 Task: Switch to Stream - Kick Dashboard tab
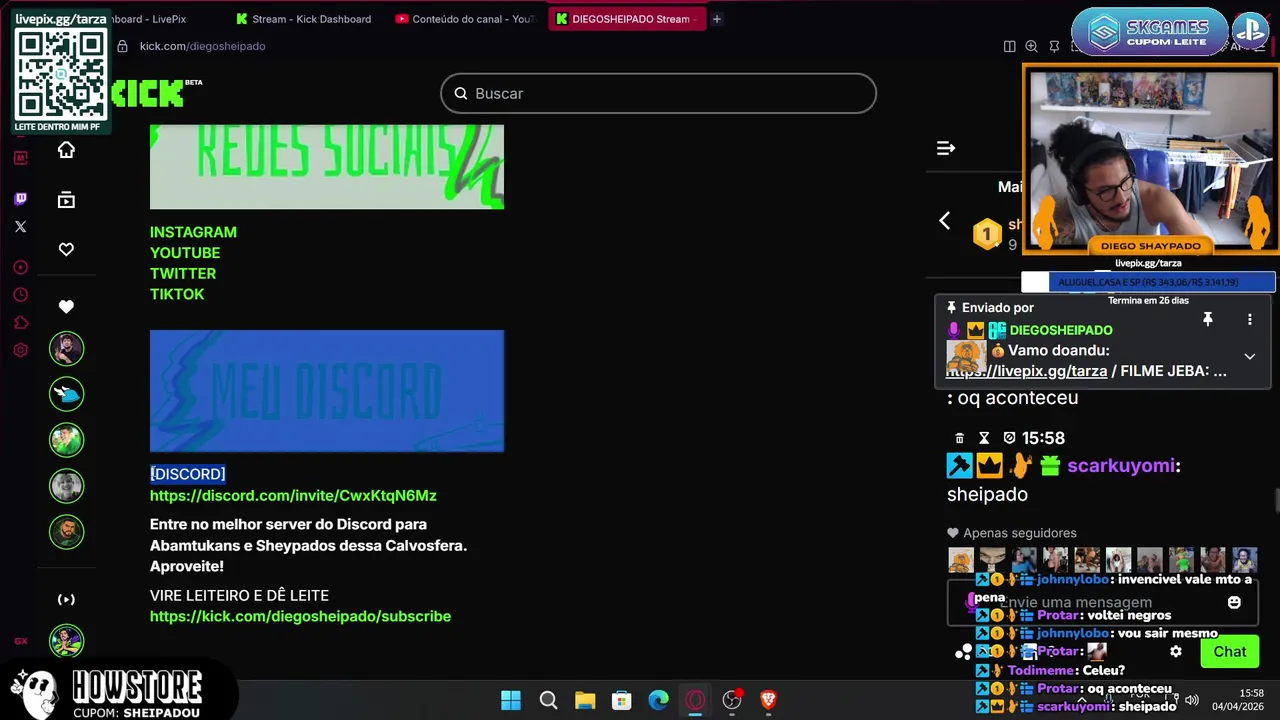click(x=304, y=19)
